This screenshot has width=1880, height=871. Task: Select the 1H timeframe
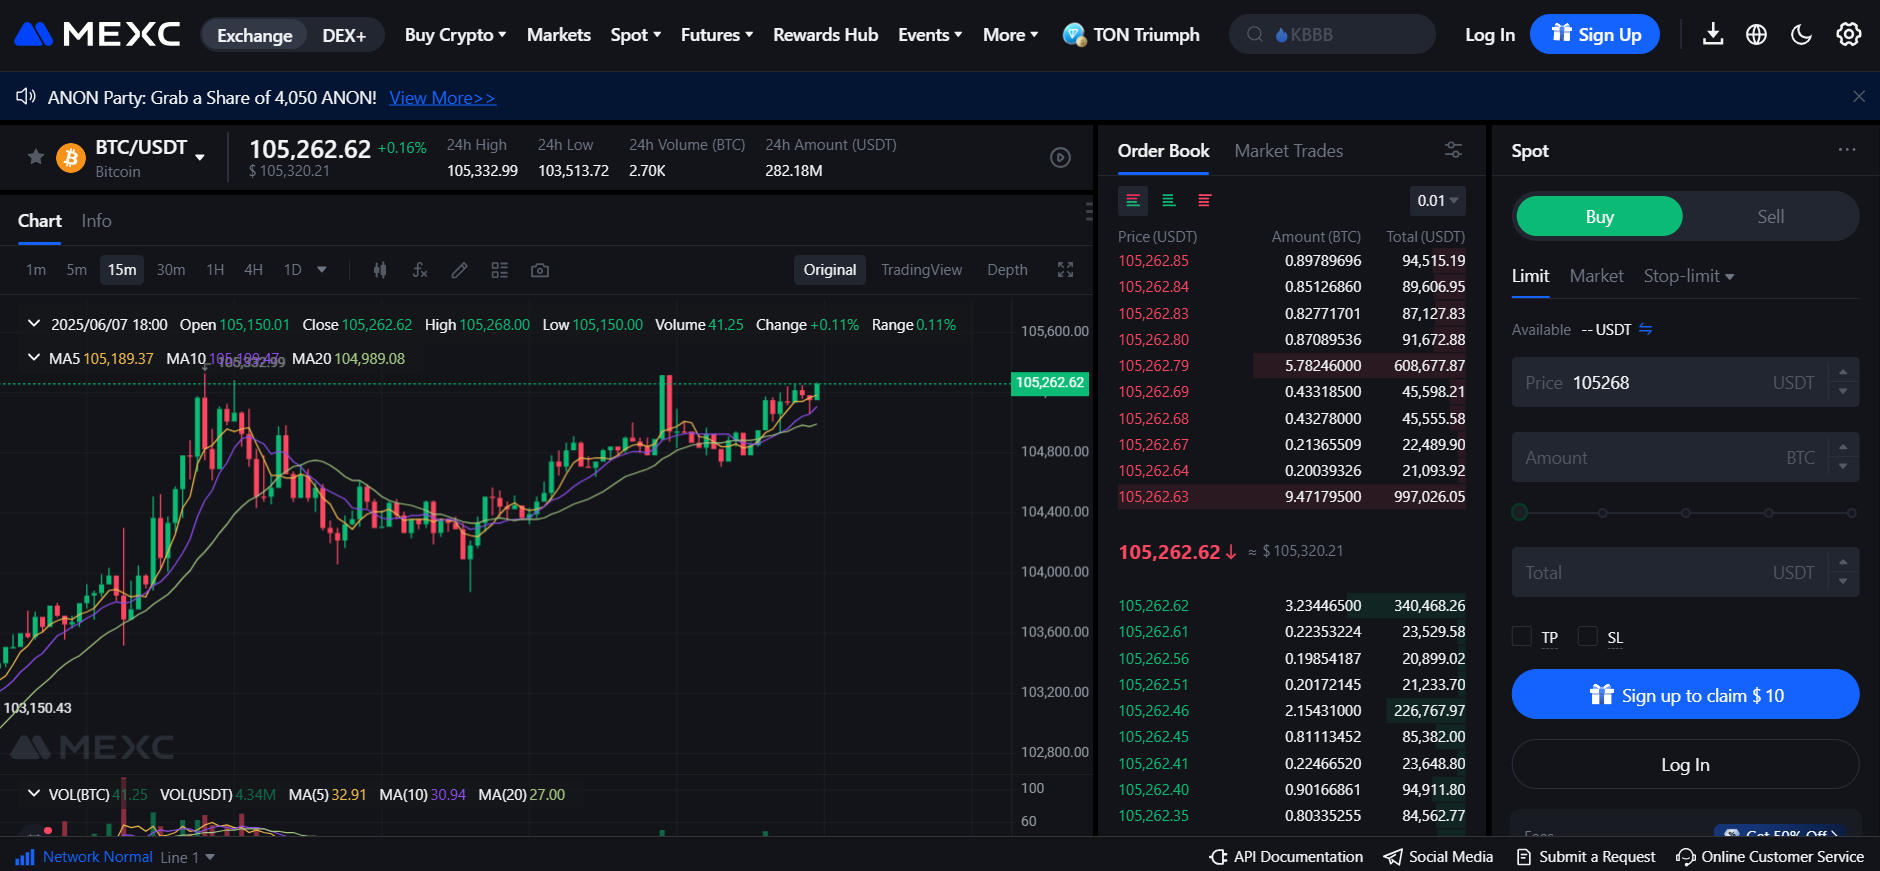coord(215,270)
